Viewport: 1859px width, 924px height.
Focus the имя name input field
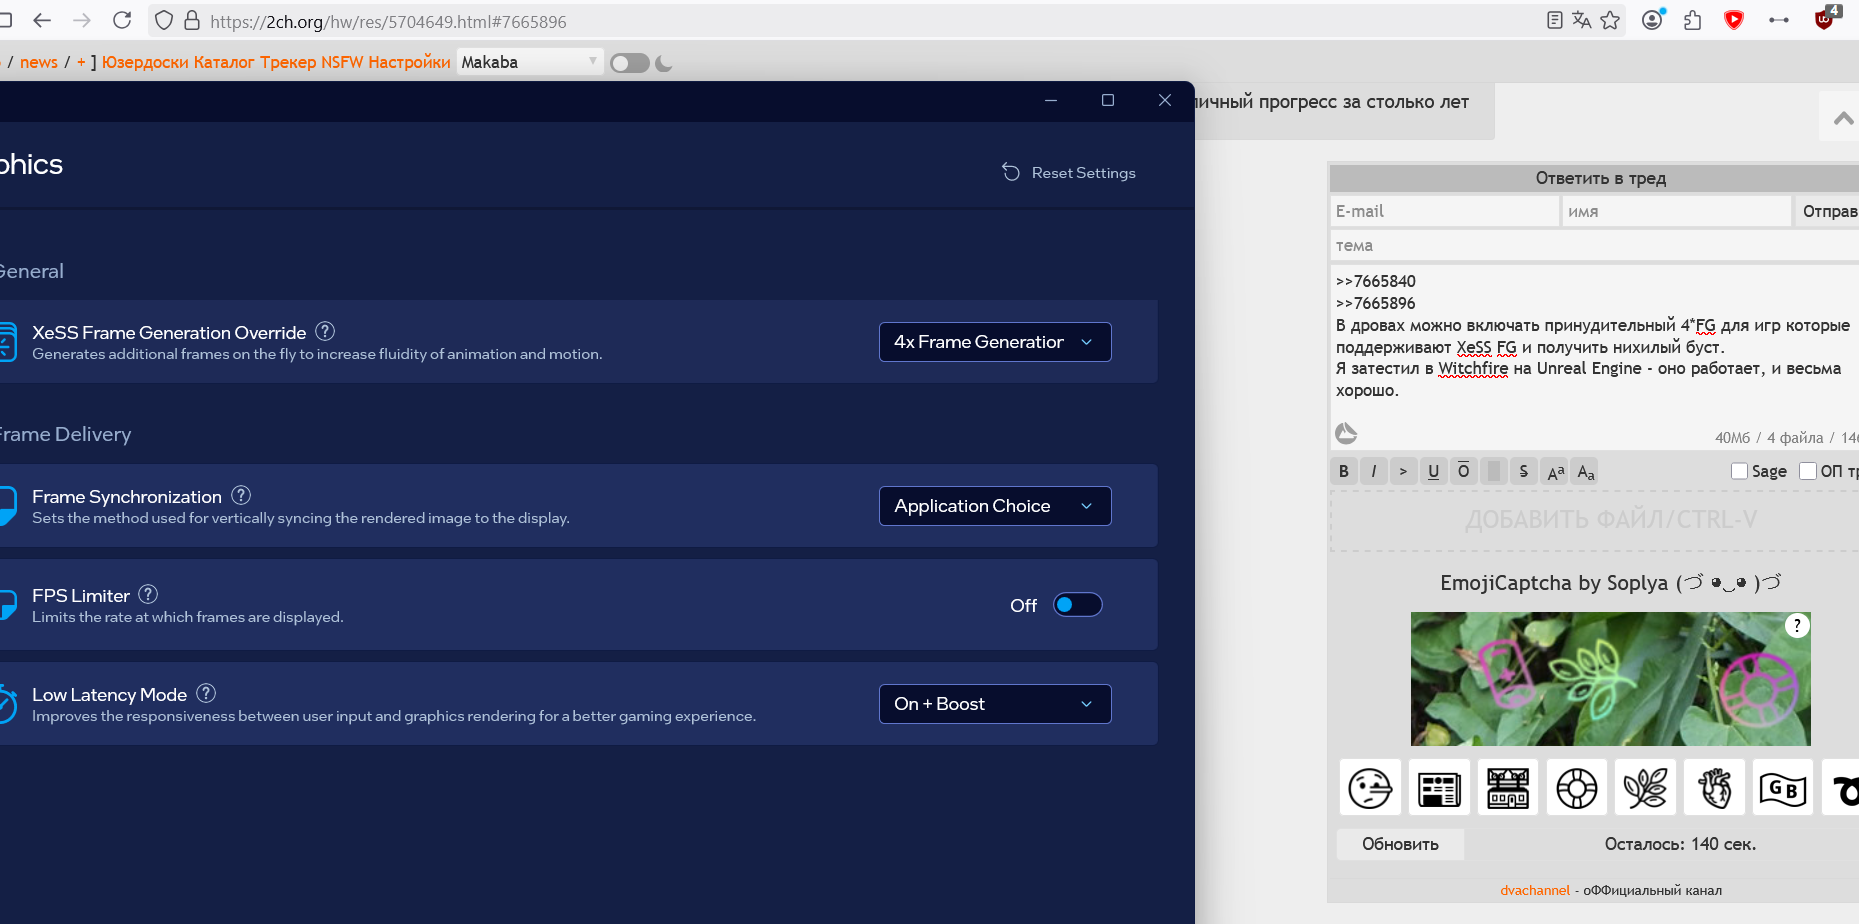[x=1677, y=211]
